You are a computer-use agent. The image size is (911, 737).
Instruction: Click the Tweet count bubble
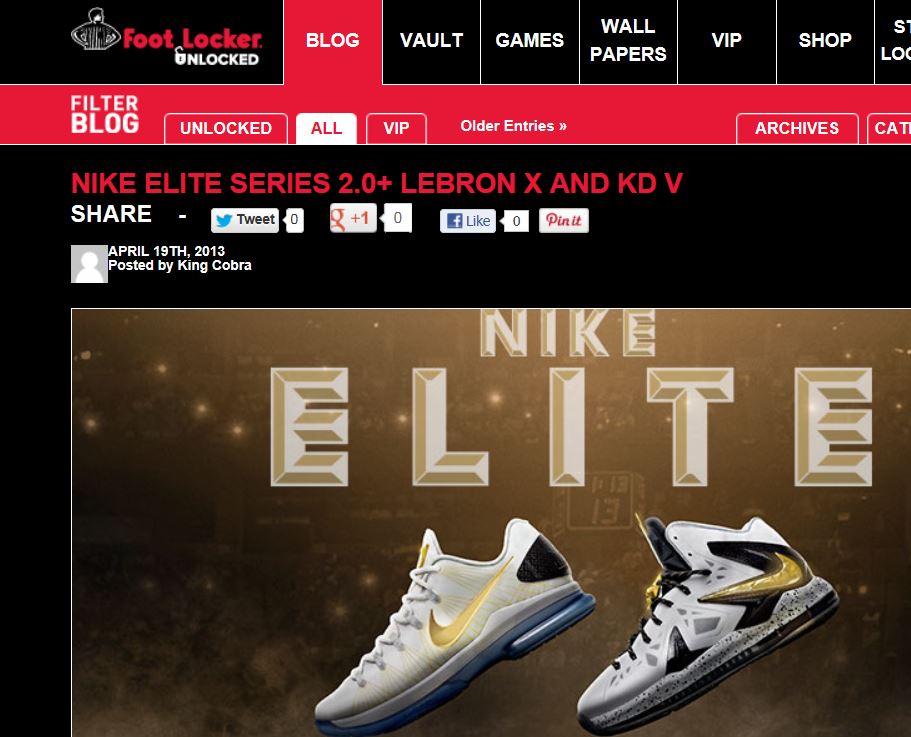pyautogui.click(x=295, y=220)
